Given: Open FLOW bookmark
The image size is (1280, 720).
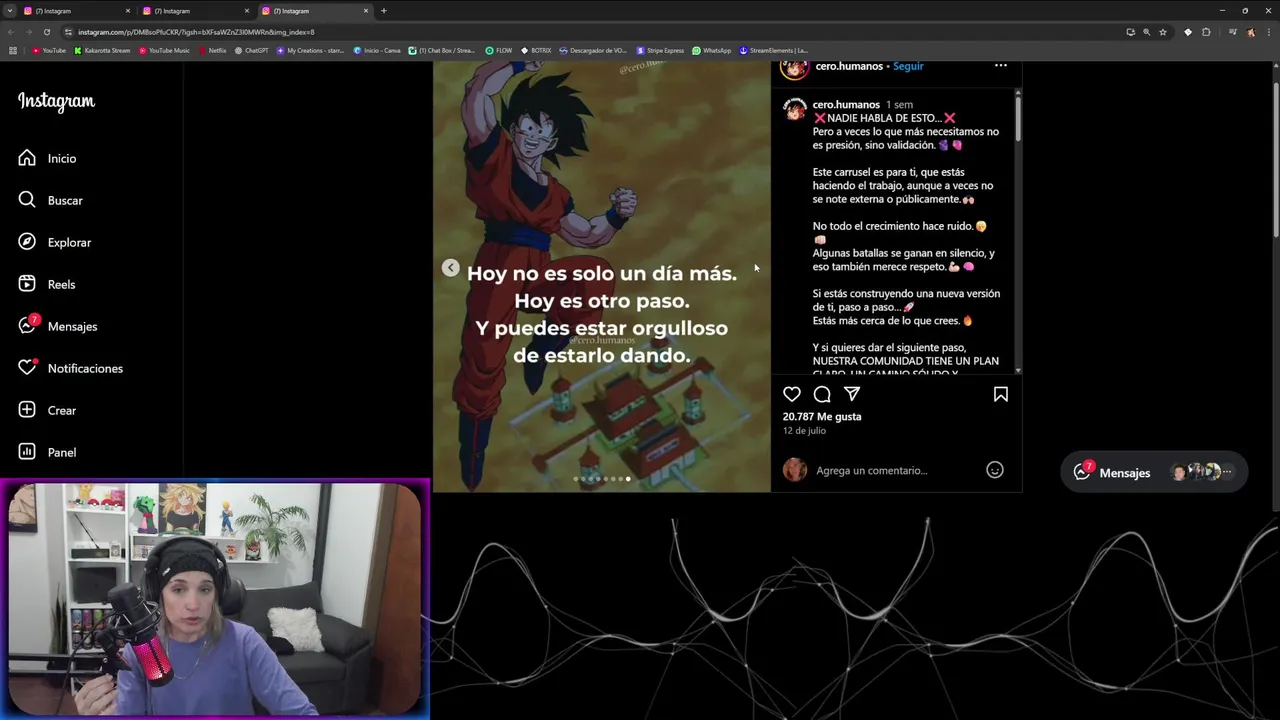Looking at the screenshot, I should [499, 50].
